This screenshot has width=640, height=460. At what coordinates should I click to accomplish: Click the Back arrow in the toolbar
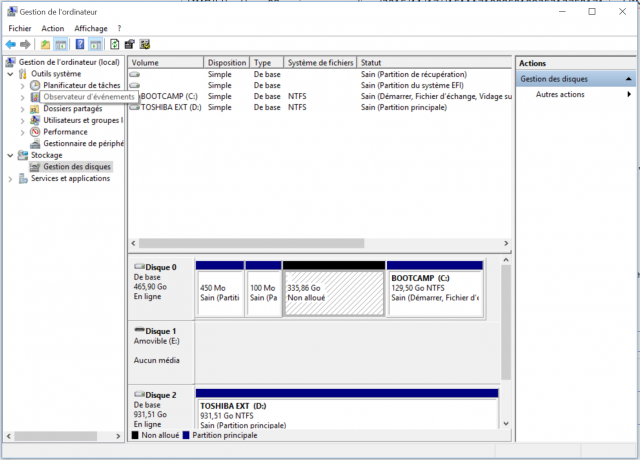(x=11, y=44)
